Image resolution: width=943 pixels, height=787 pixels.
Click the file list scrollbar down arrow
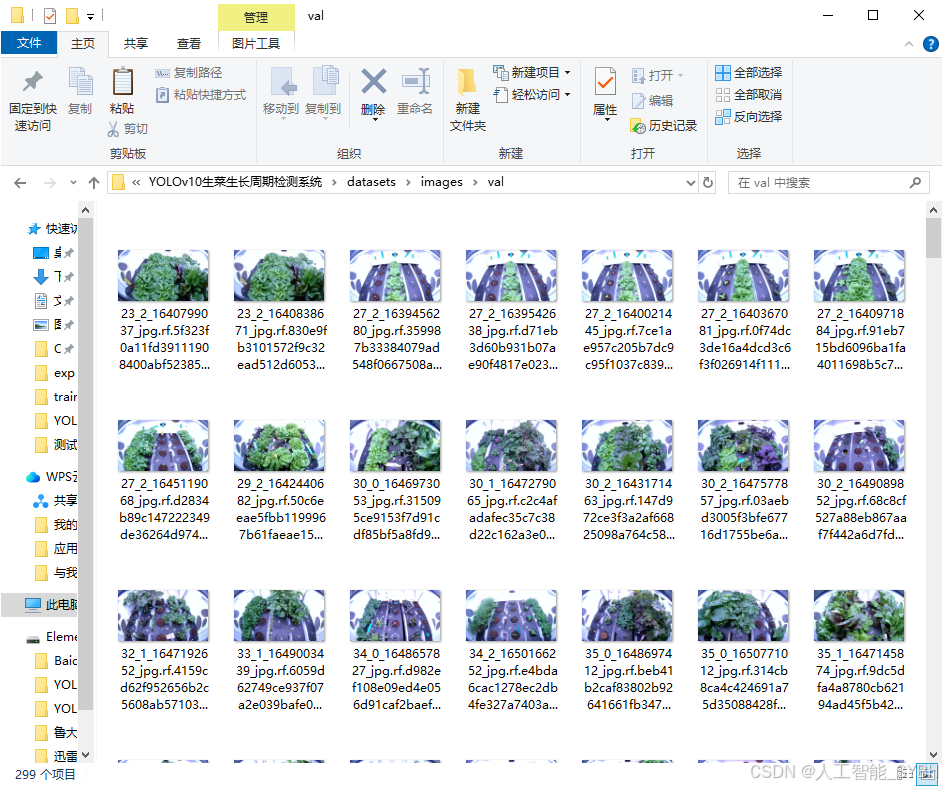[x=933, y=755]
